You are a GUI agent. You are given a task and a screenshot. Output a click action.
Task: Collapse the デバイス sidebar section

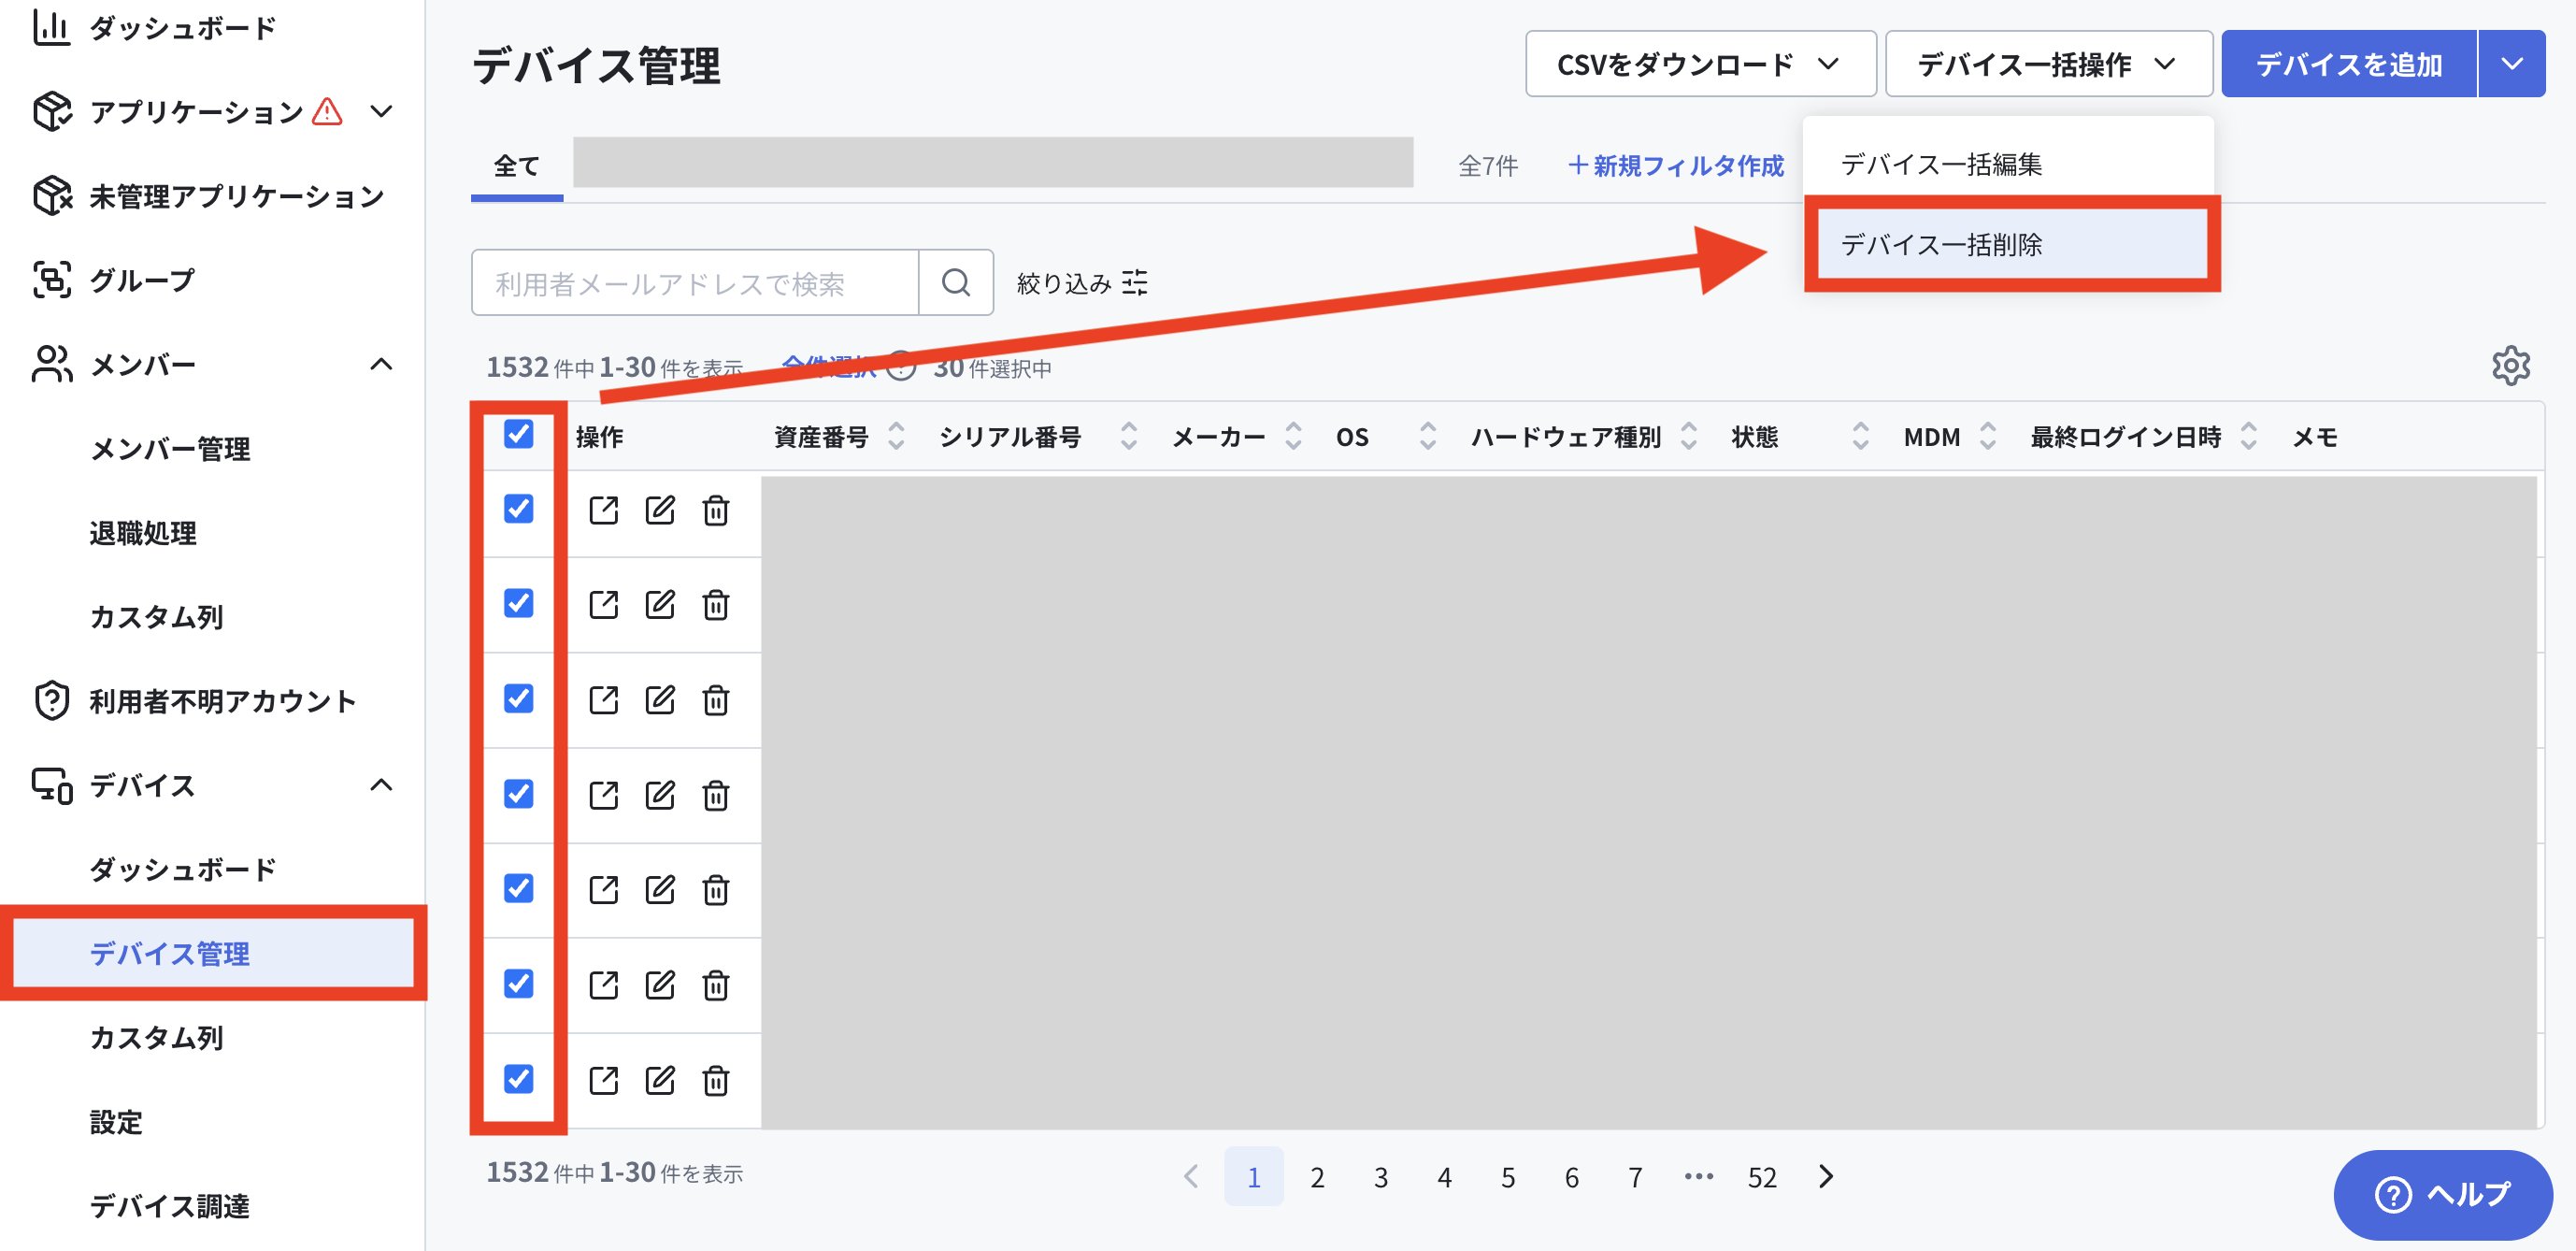point(381,785)
